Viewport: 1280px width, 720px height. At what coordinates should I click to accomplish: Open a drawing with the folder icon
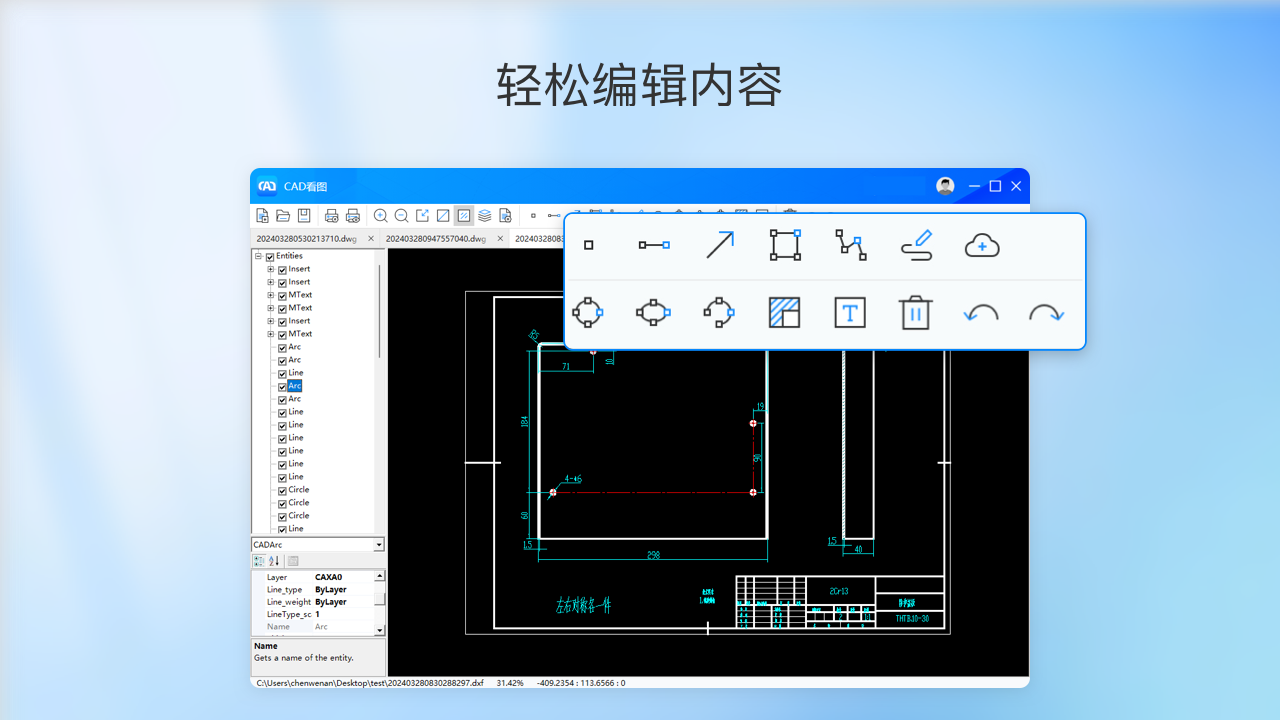click(x=283, y=215)
